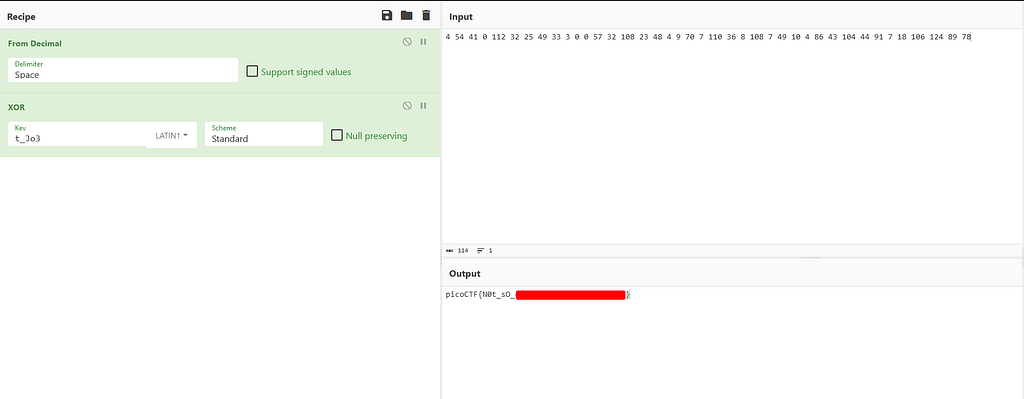Click the Input panel heading
Image resolution: width=1024 pixels, height=399 pixels.
[461, 17]
